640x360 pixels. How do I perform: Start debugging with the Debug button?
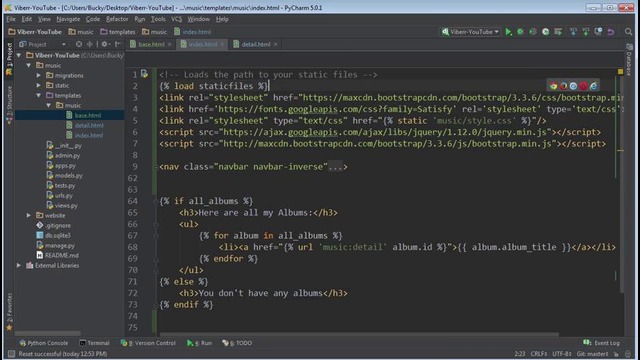click(x=520, y=32)
